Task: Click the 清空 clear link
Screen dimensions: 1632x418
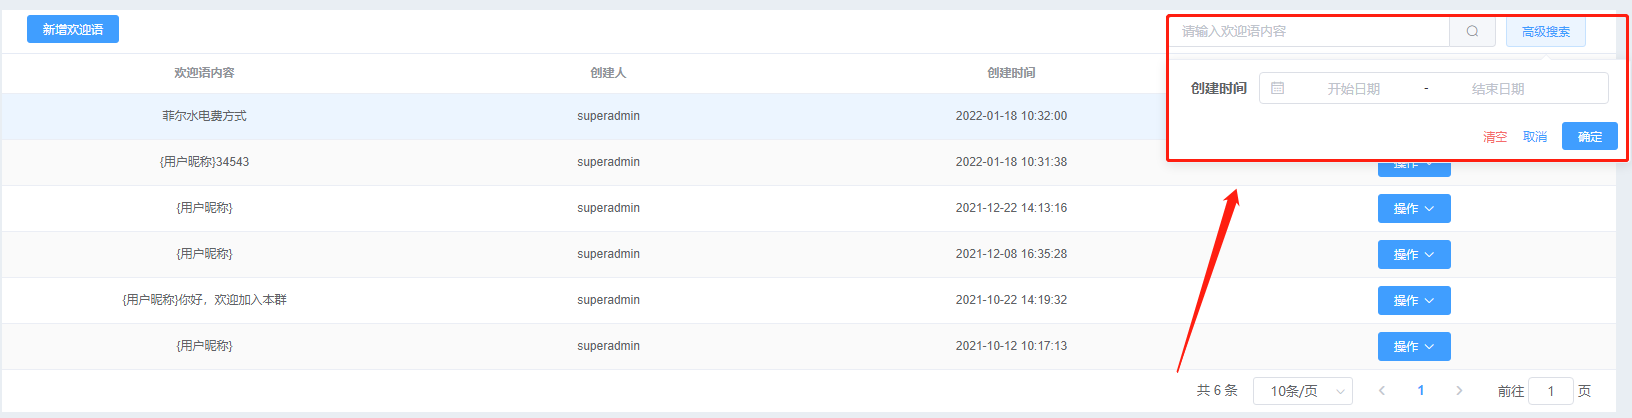Action: pos(1494,137)
